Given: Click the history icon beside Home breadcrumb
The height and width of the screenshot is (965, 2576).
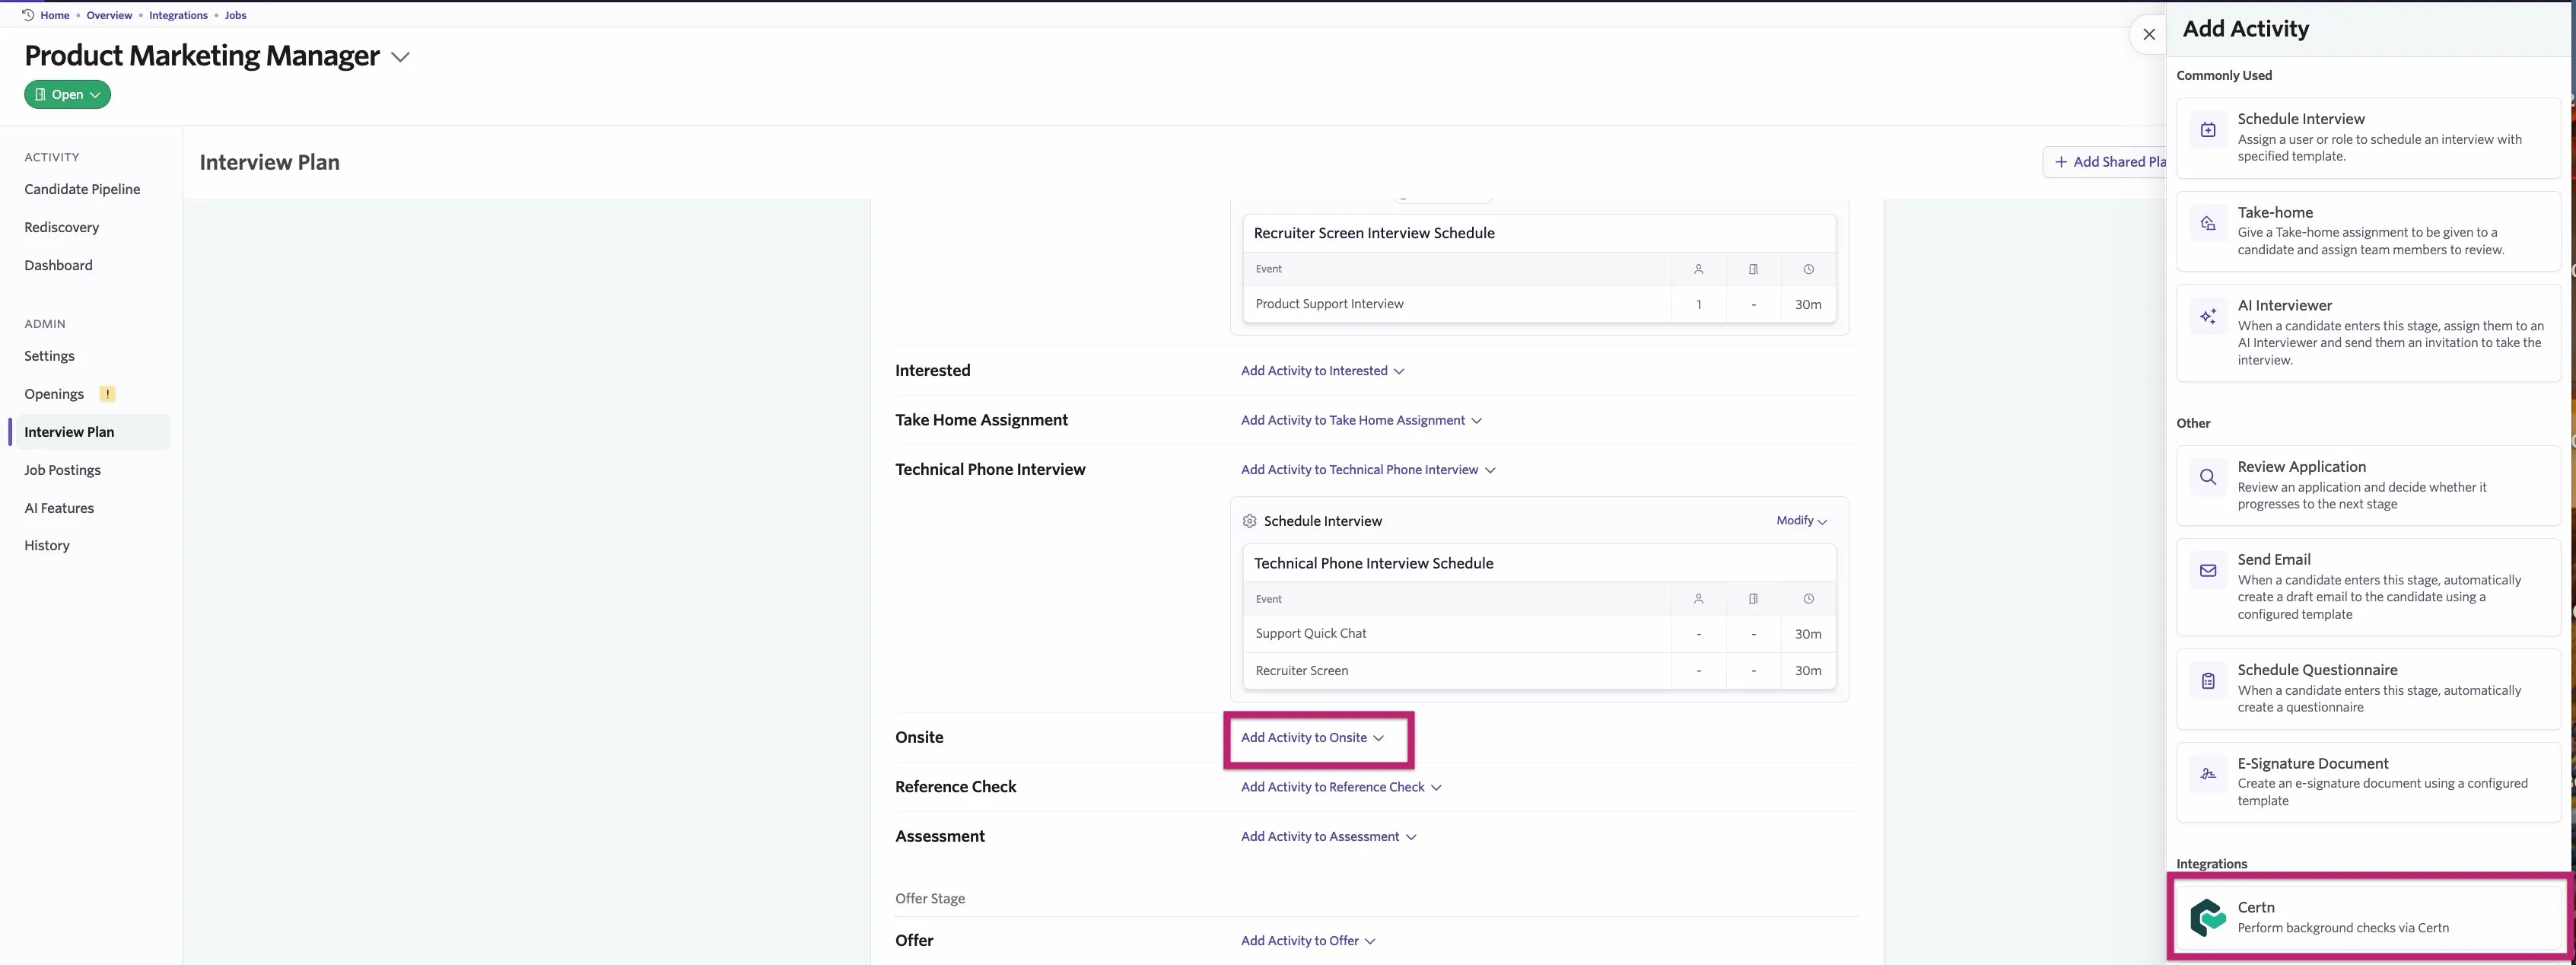Looking at the screenshot, I should [28, 15].
